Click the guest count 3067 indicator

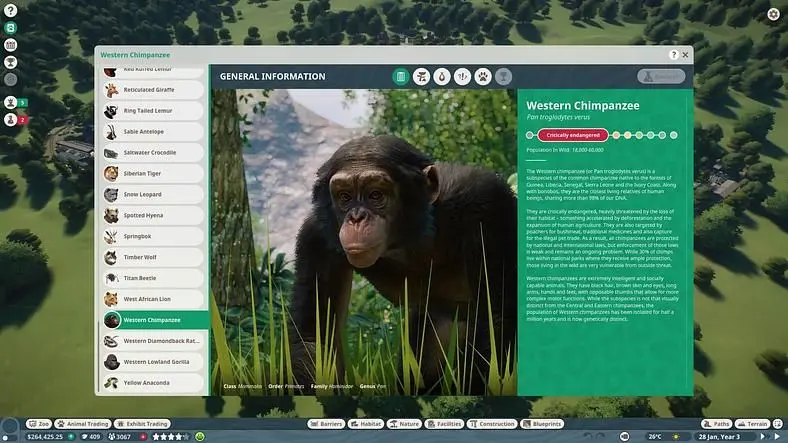(x=120, y=436)
